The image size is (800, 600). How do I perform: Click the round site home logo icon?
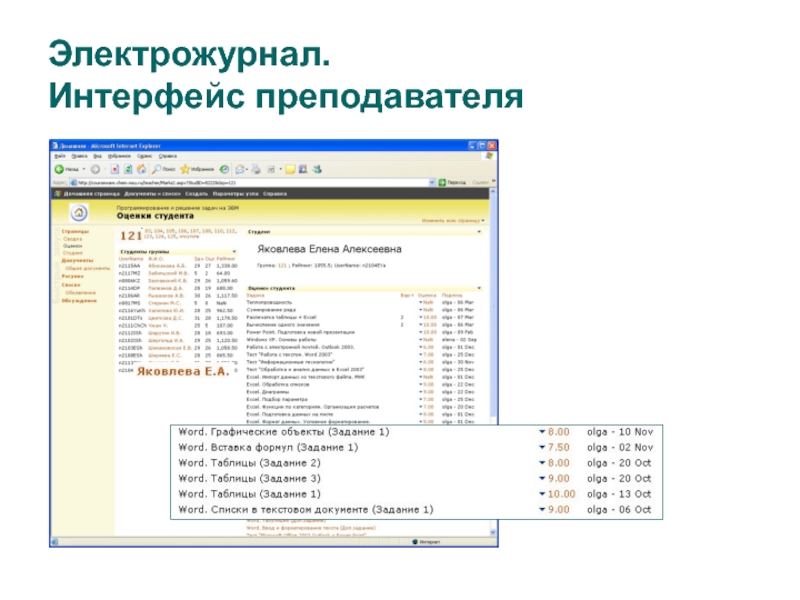click(x=79, y=213)
